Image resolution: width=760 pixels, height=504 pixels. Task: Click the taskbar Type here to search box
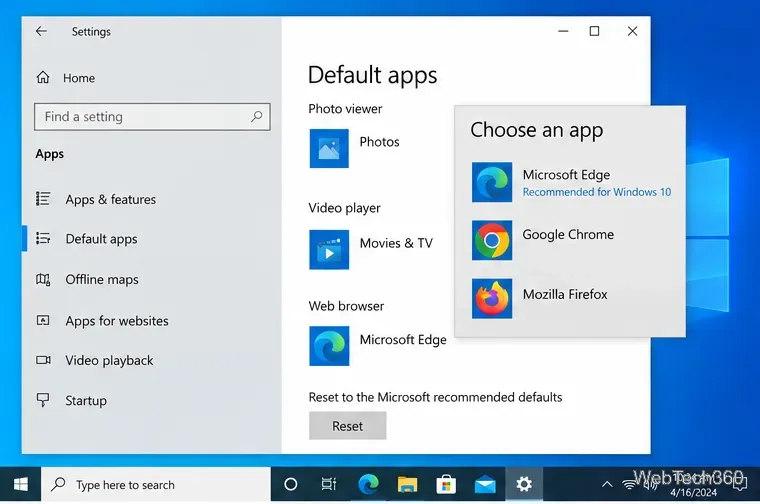click(156, 484)
